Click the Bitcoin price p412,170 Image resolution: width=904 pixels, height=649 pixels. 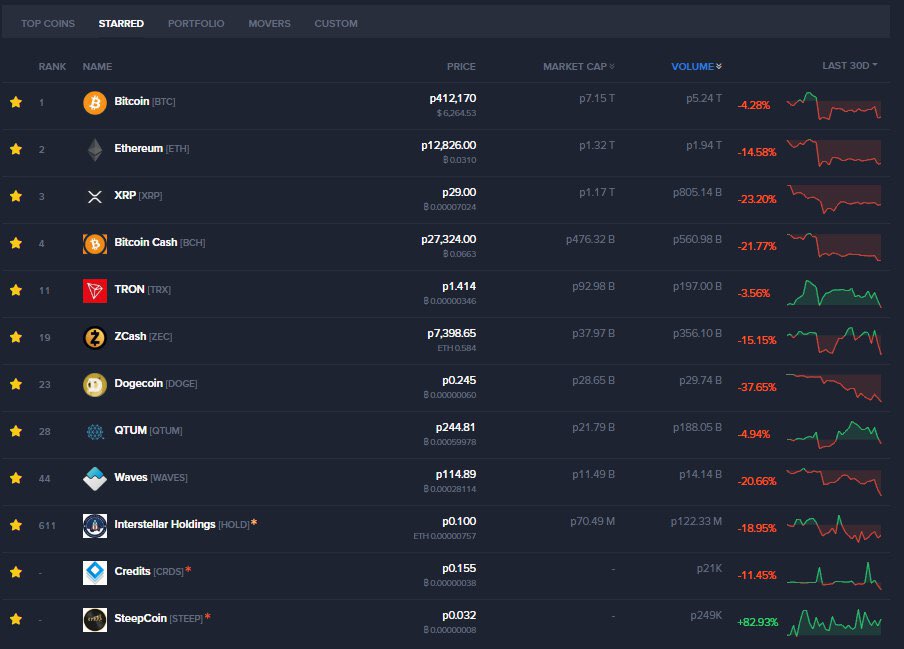pos(453,99)
